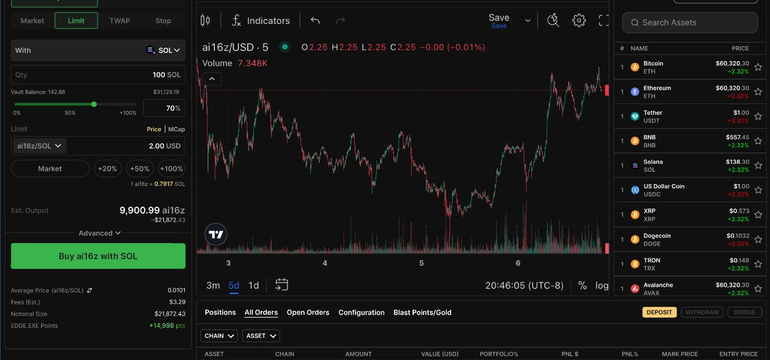
Task: Undo the last chart action
Action: pyautogui.click(x=315, y=21)
